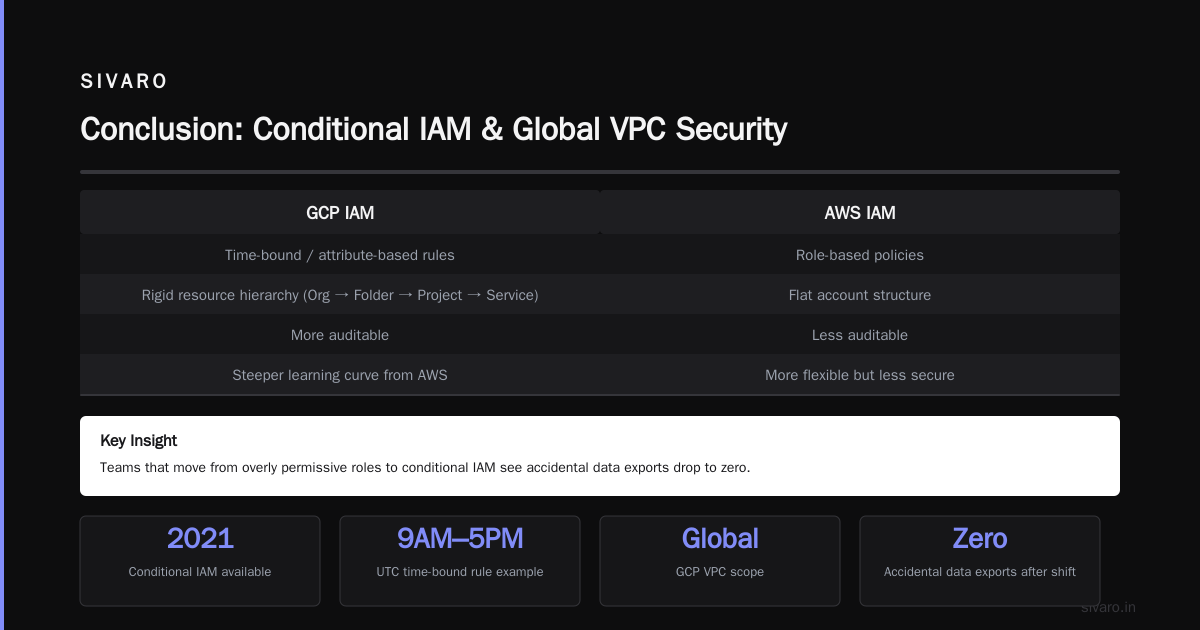Select the 'Less auditable' cell
The height and width of the screenshot is (630, 1200).
[860, 335]
